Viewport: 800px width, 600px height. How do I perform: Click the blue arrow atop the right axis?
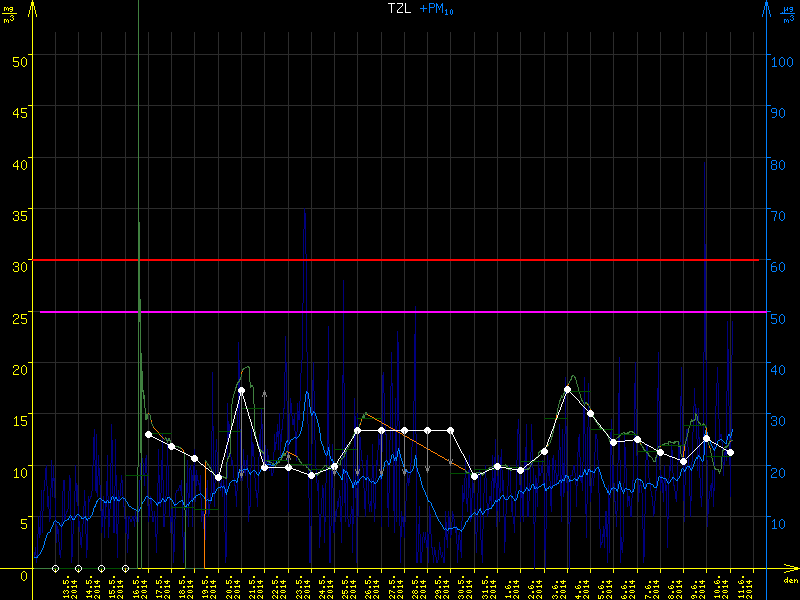(767, 10)
